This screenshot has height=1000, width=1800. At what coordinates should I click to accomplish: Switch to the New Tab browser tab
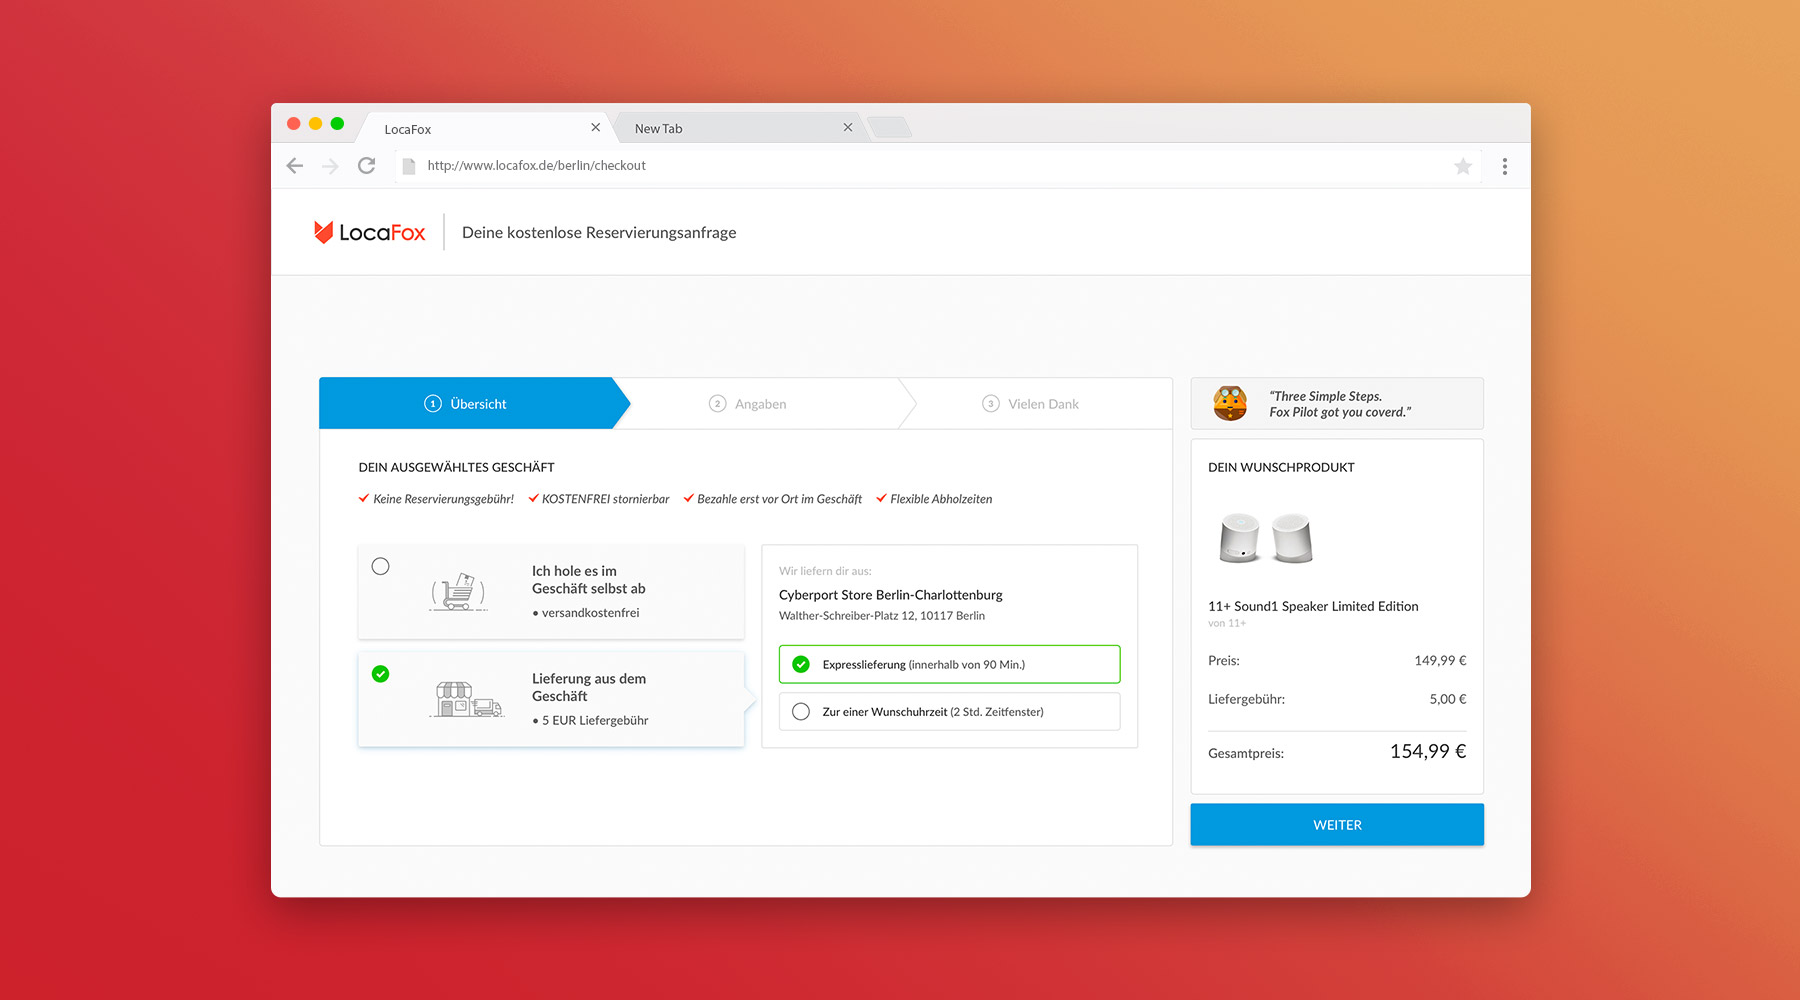(730, 128)
